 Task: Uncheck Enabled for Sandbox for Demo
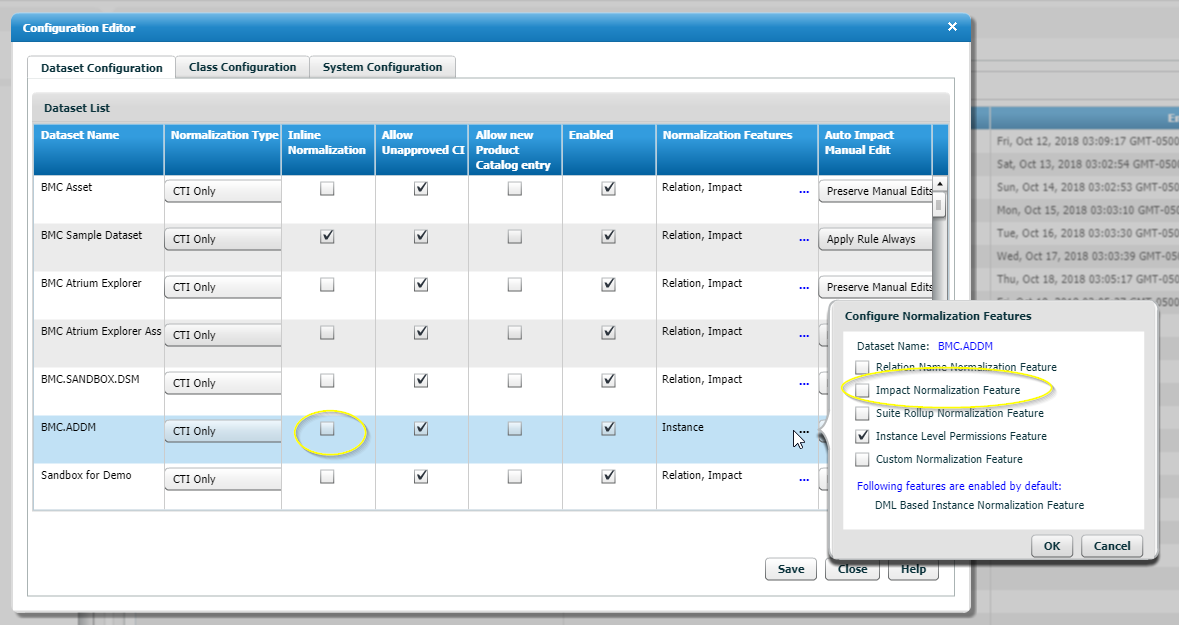click(608, 477)
